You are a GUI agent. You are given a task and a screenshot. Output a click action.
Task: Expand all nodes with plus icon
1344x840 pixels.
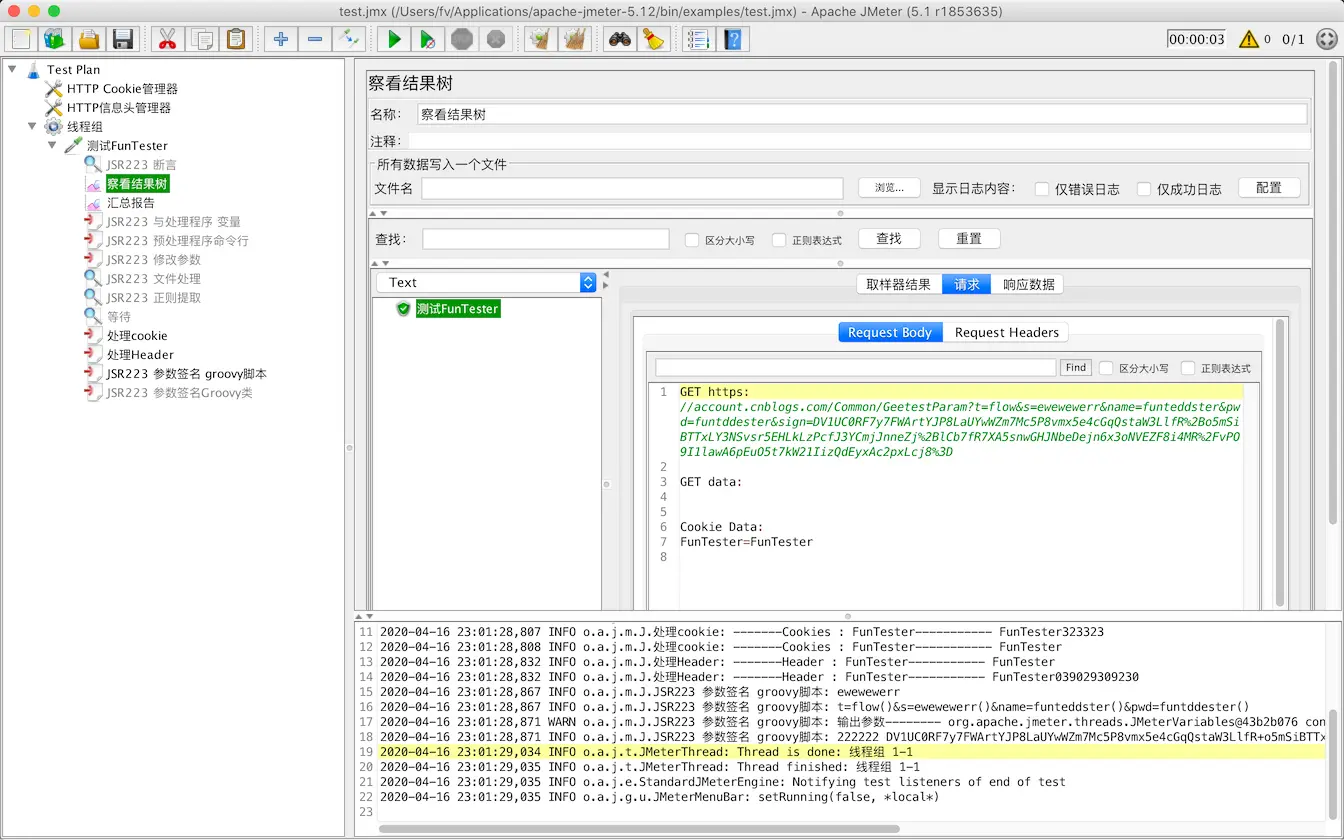(x=281, y=39)
